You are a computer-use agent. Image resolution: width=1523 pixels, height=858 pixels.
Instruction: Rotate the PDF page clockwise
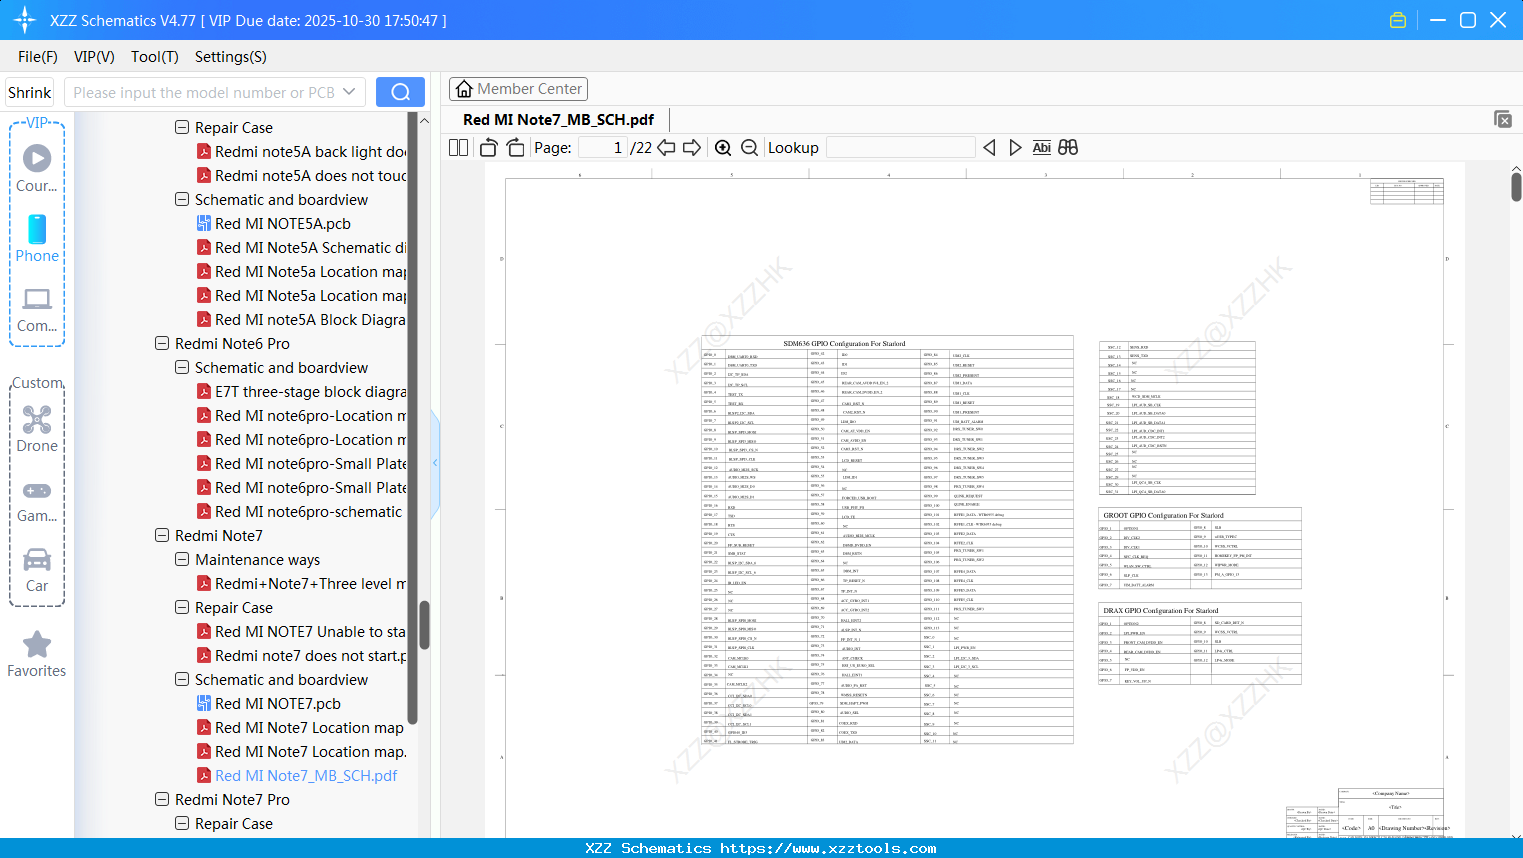515,148
